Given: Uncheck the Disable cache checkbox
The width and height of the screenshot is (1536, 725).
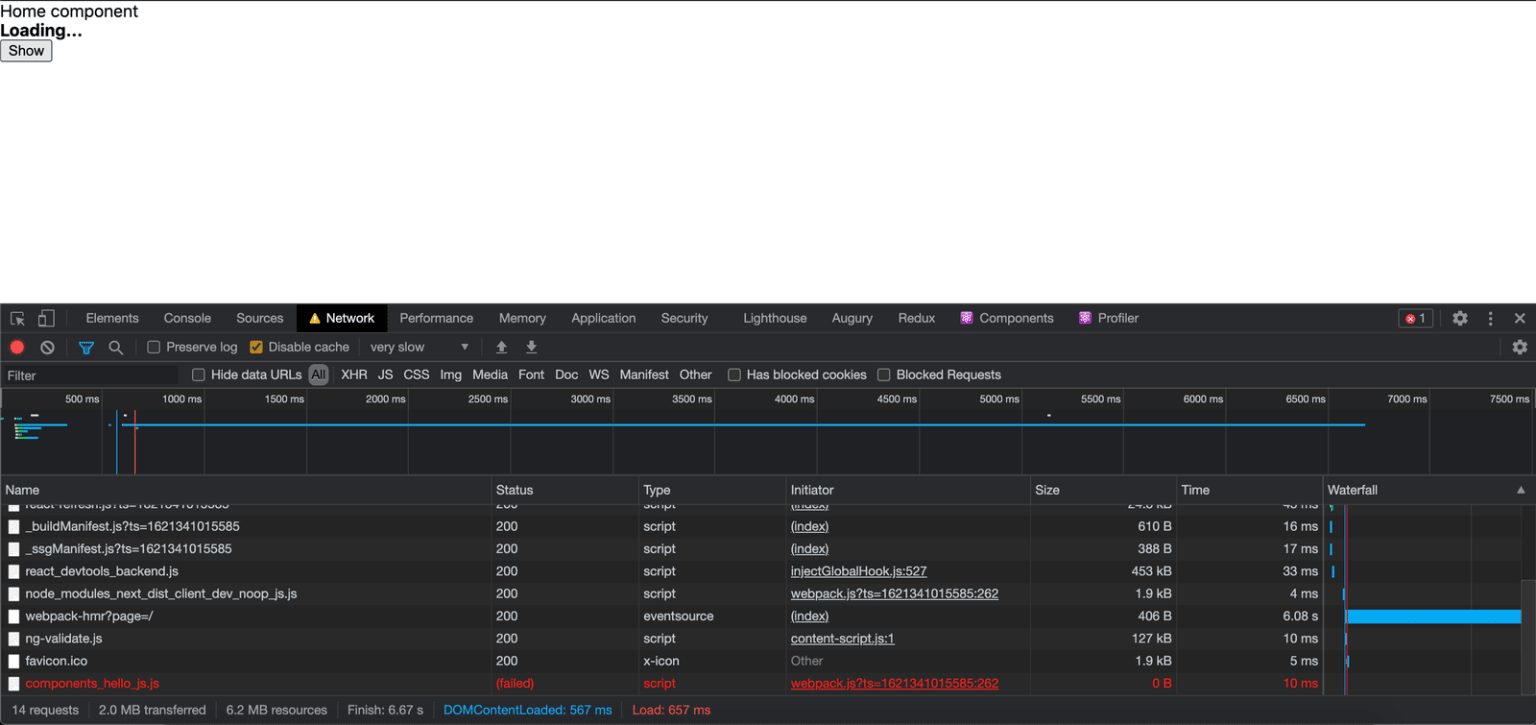Looking at the screenshot, I should coord(256,347).
